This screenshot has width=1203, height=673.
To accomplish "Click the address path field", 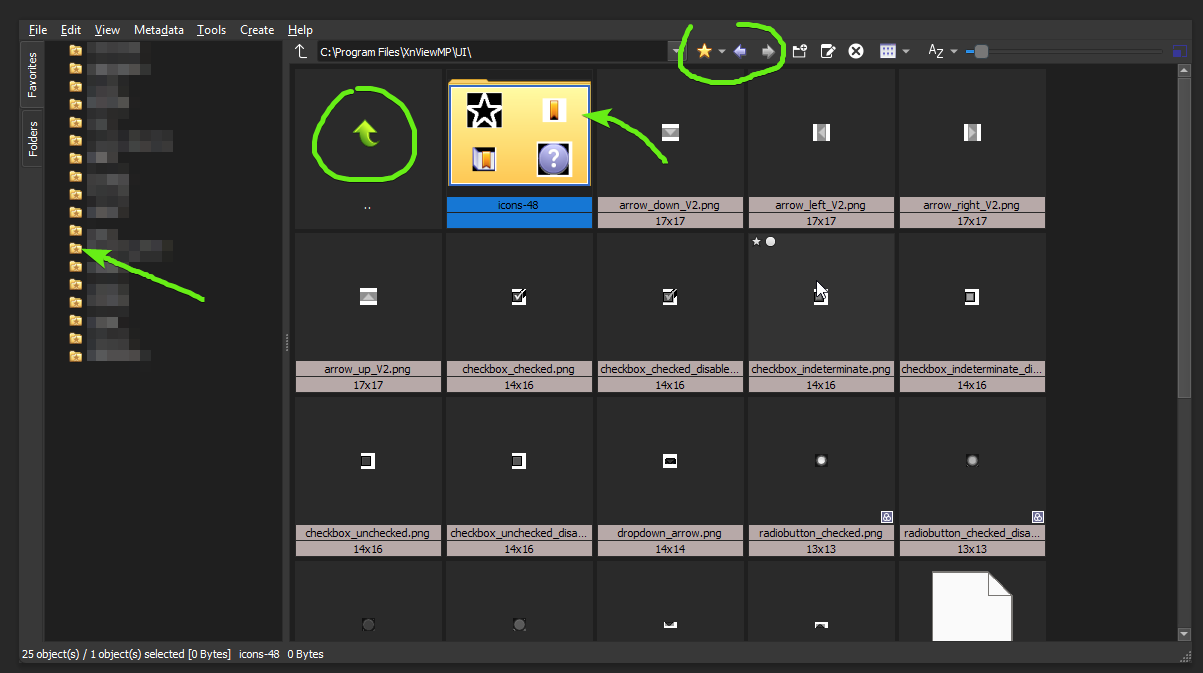I will click(x=491, y=51).
